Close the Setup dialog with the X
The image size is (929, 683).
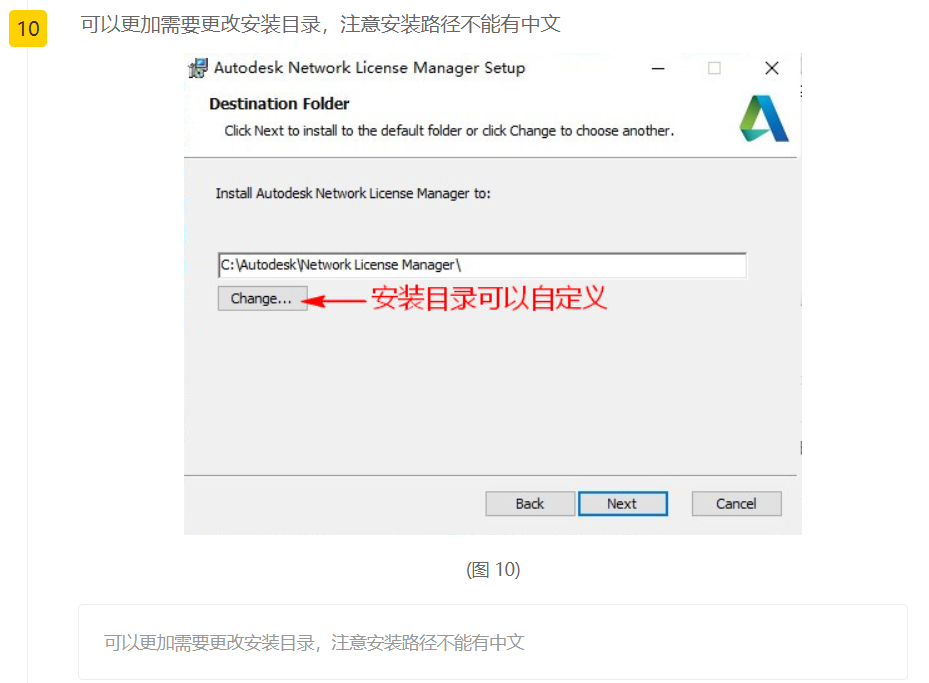pyautogui.click(x=771, y=69)
